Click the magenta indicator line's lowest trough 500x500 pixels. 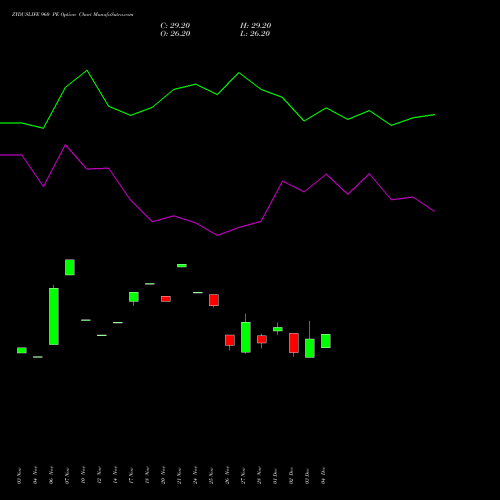click(217, 235)
